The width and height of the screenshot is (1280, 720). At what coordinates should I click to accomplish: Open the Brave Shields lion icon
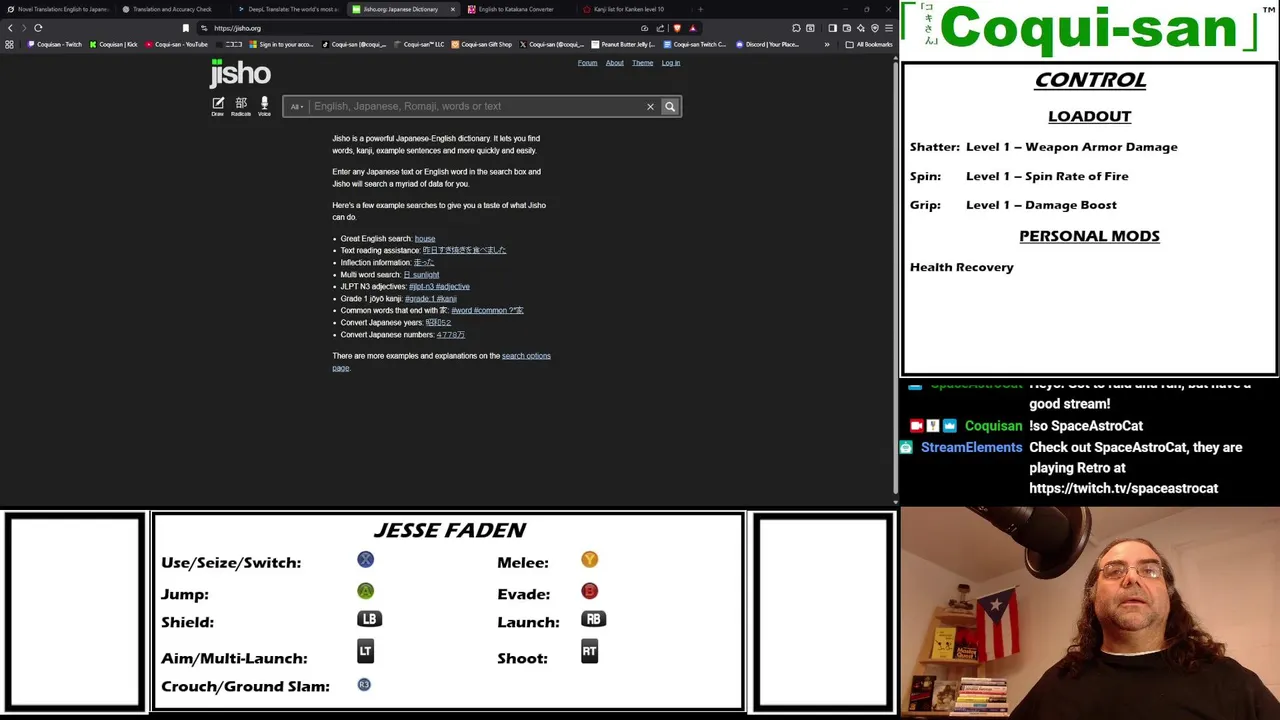pyautogui.click(x=677, y=28)
